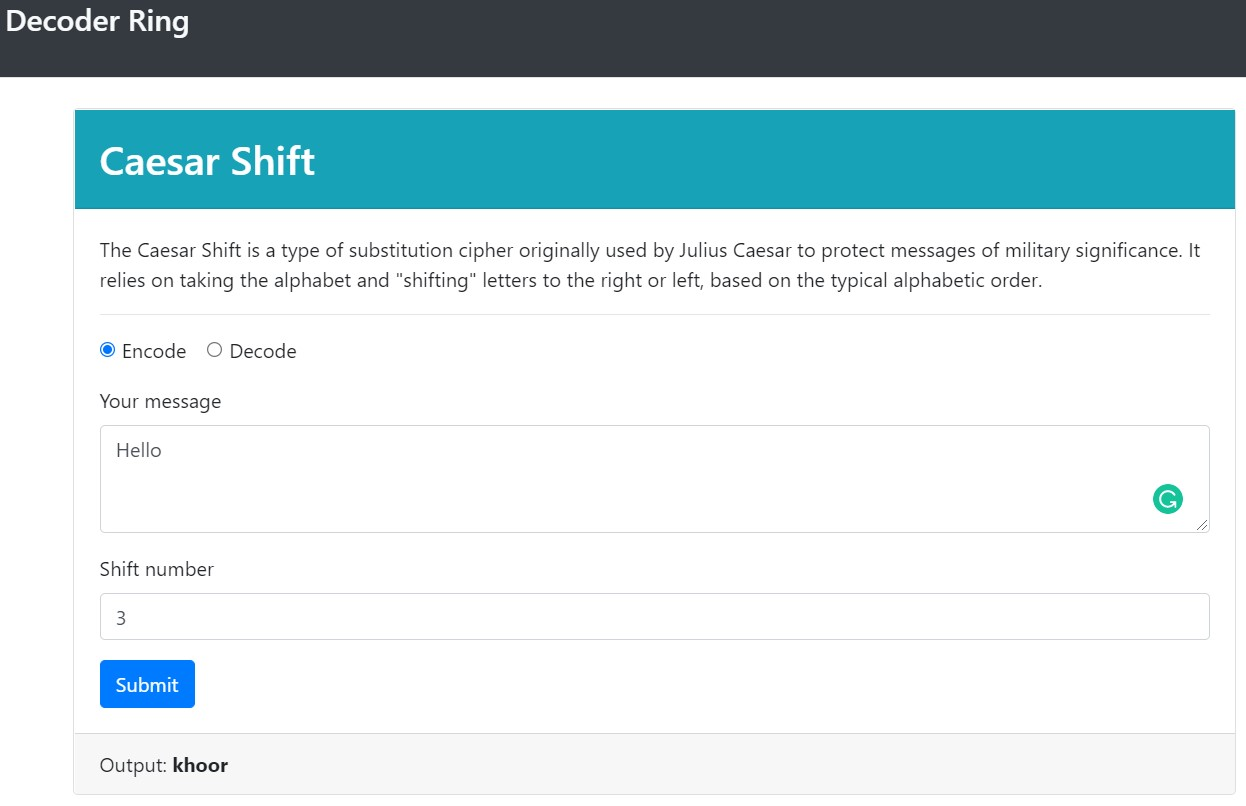Click the Encode label text
The height and width of the screenshot is (806, 1246).
point(154,351)
